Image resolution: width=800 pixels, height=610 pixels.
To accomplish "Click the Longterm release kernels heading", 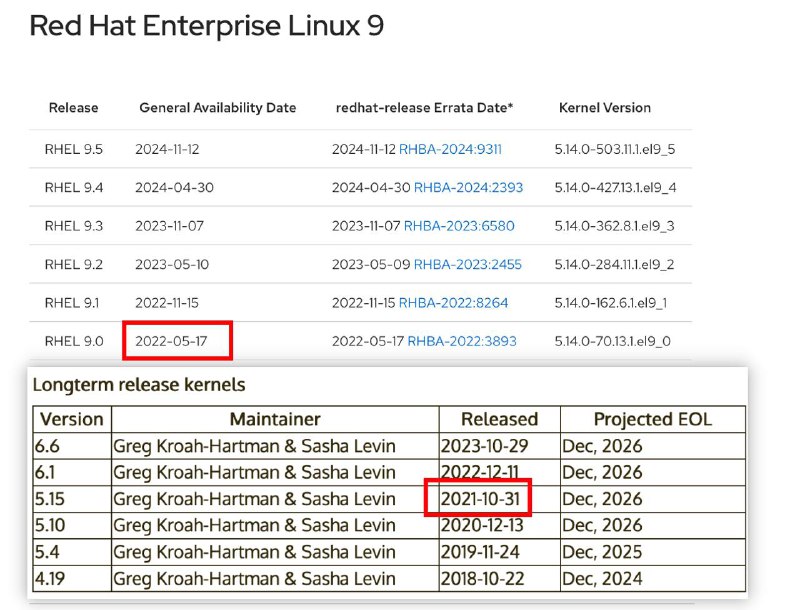I will (x=138, y=384).
